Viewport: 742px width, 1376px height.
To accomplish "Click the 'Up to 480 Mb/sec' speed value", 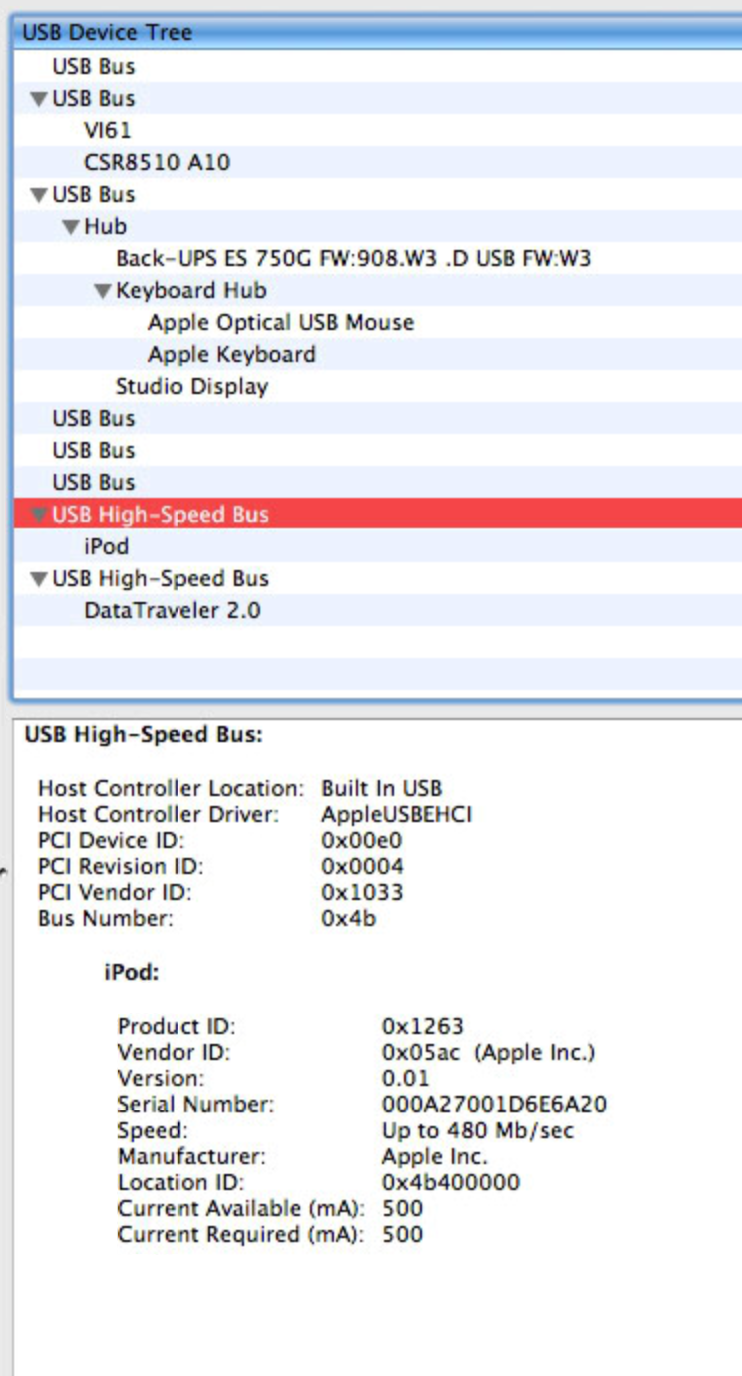I will (x=478, y=1130).
